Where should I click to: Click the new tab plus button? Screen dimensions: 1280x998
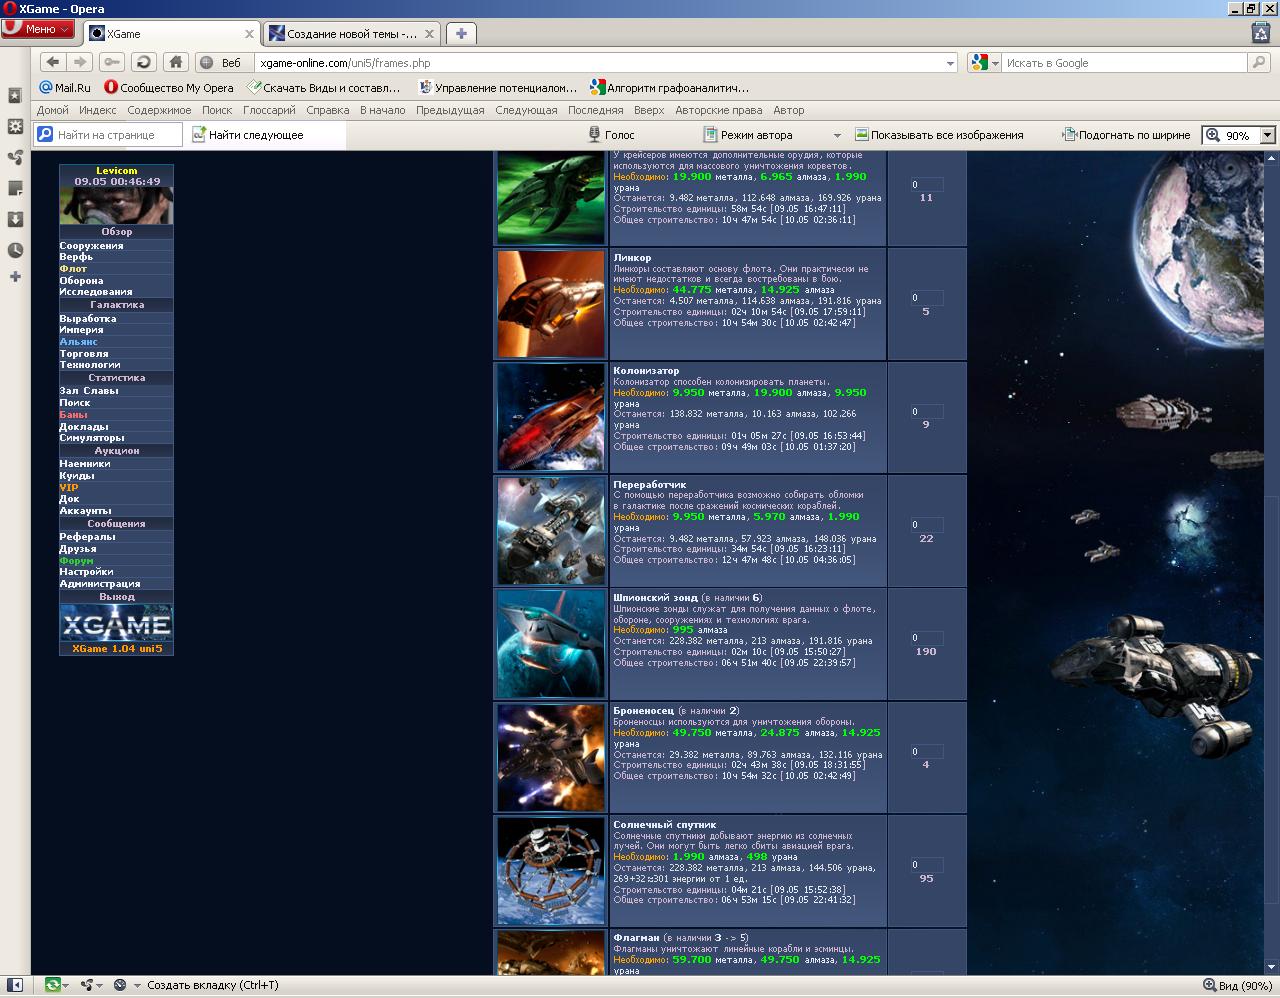tap(461, 33)
